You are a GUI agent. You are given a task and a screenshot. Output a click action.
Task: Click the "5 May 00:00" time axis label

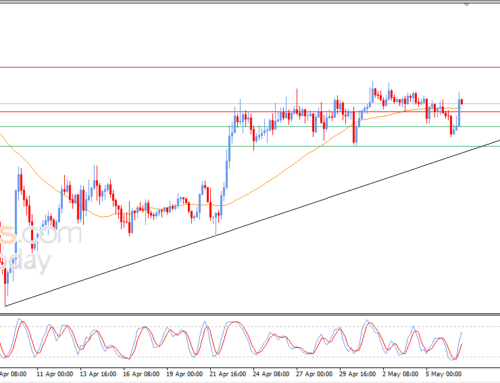(444, 374)
